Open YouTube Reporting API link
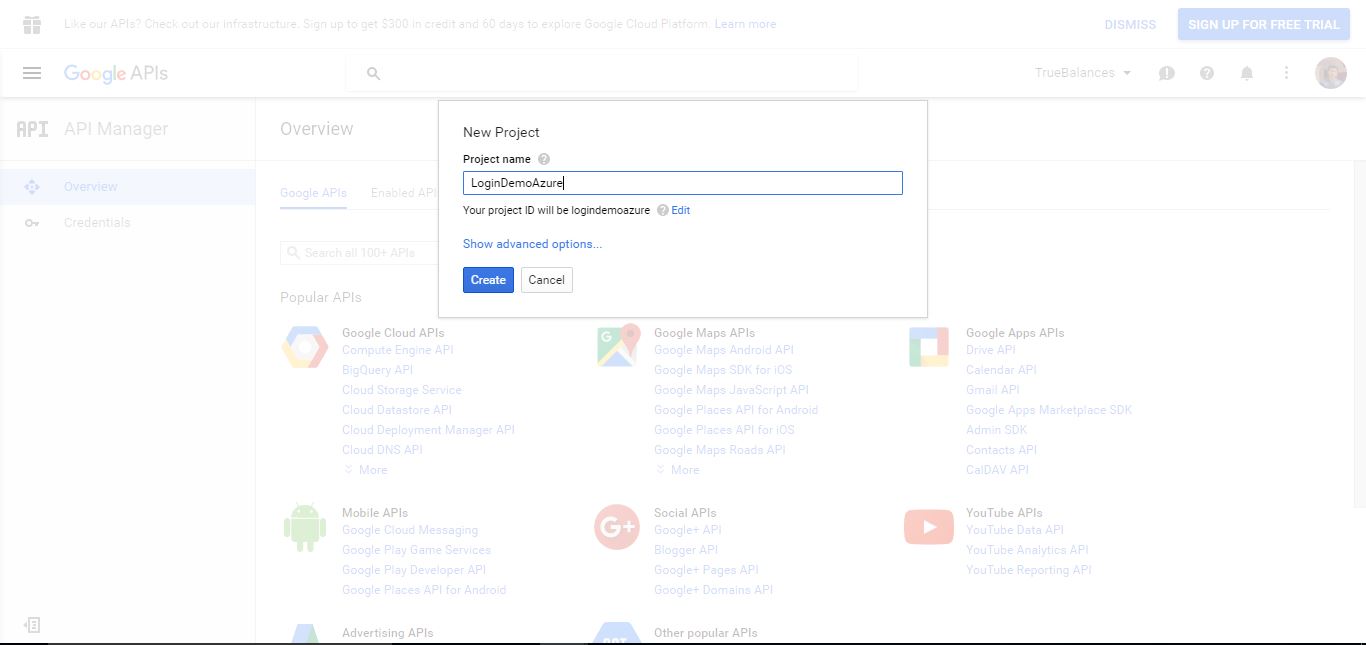The image size is (1366, 645). click(x=1028, y=570)
